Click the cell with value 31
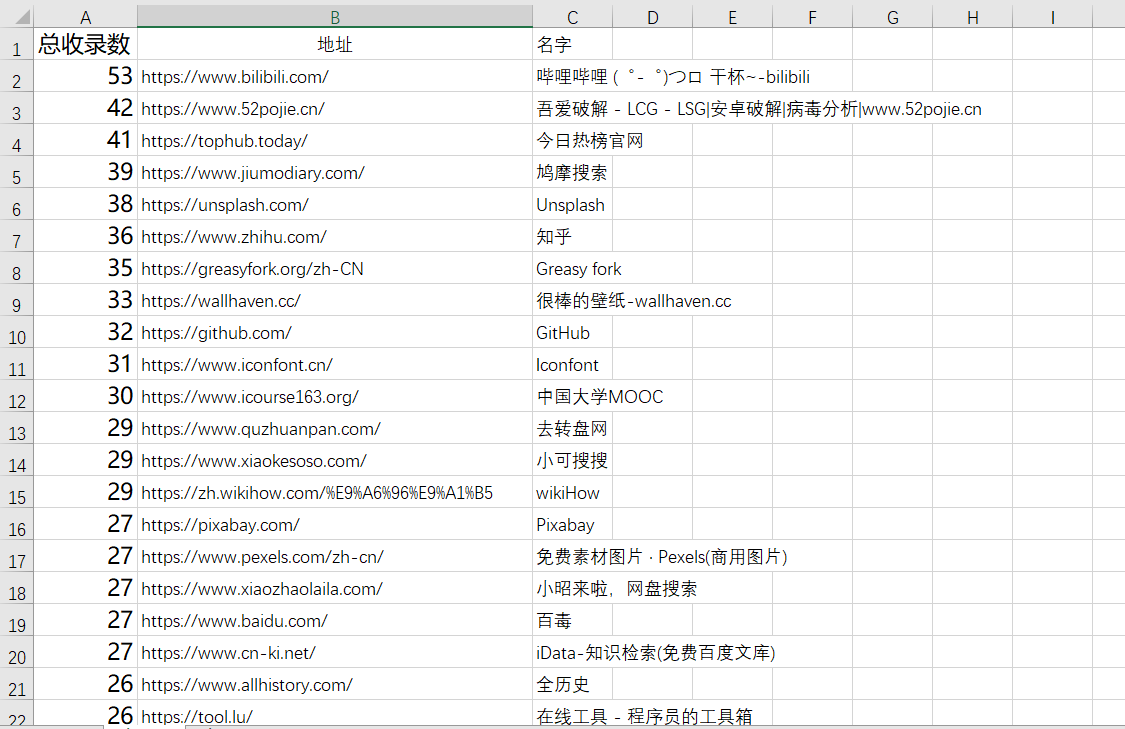This screenshot has height=729, width=1125. 85,364
